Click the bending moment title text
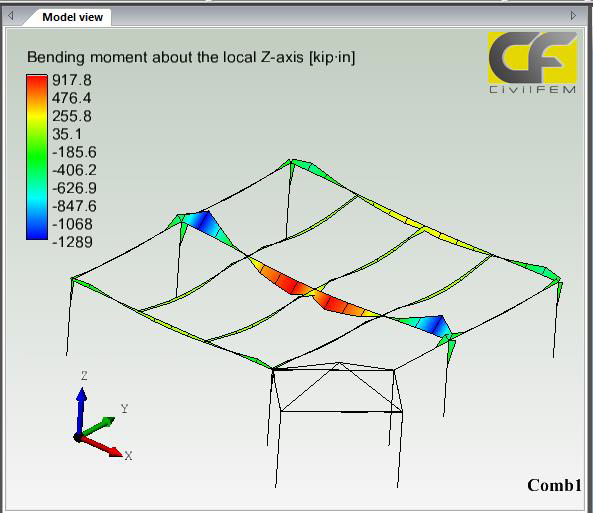The image size is (593, 513). point(191,58)
